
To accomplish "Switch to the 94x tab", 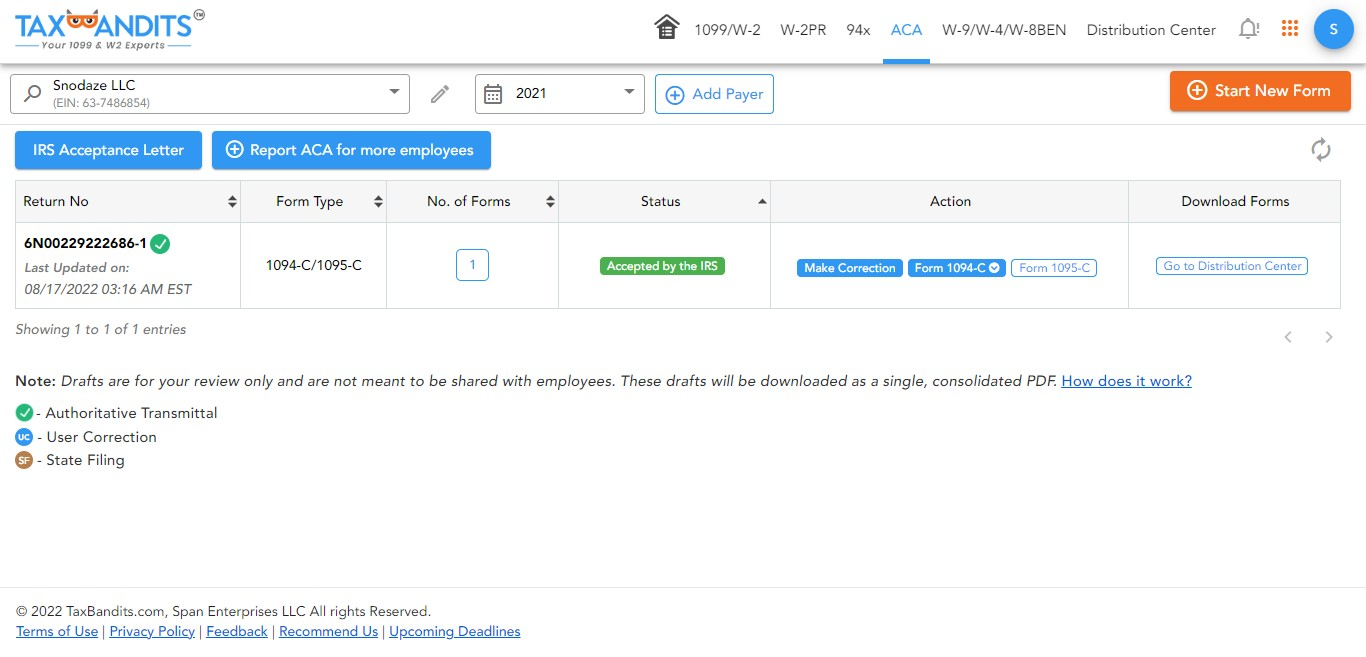I will click(x=858, y=30).
